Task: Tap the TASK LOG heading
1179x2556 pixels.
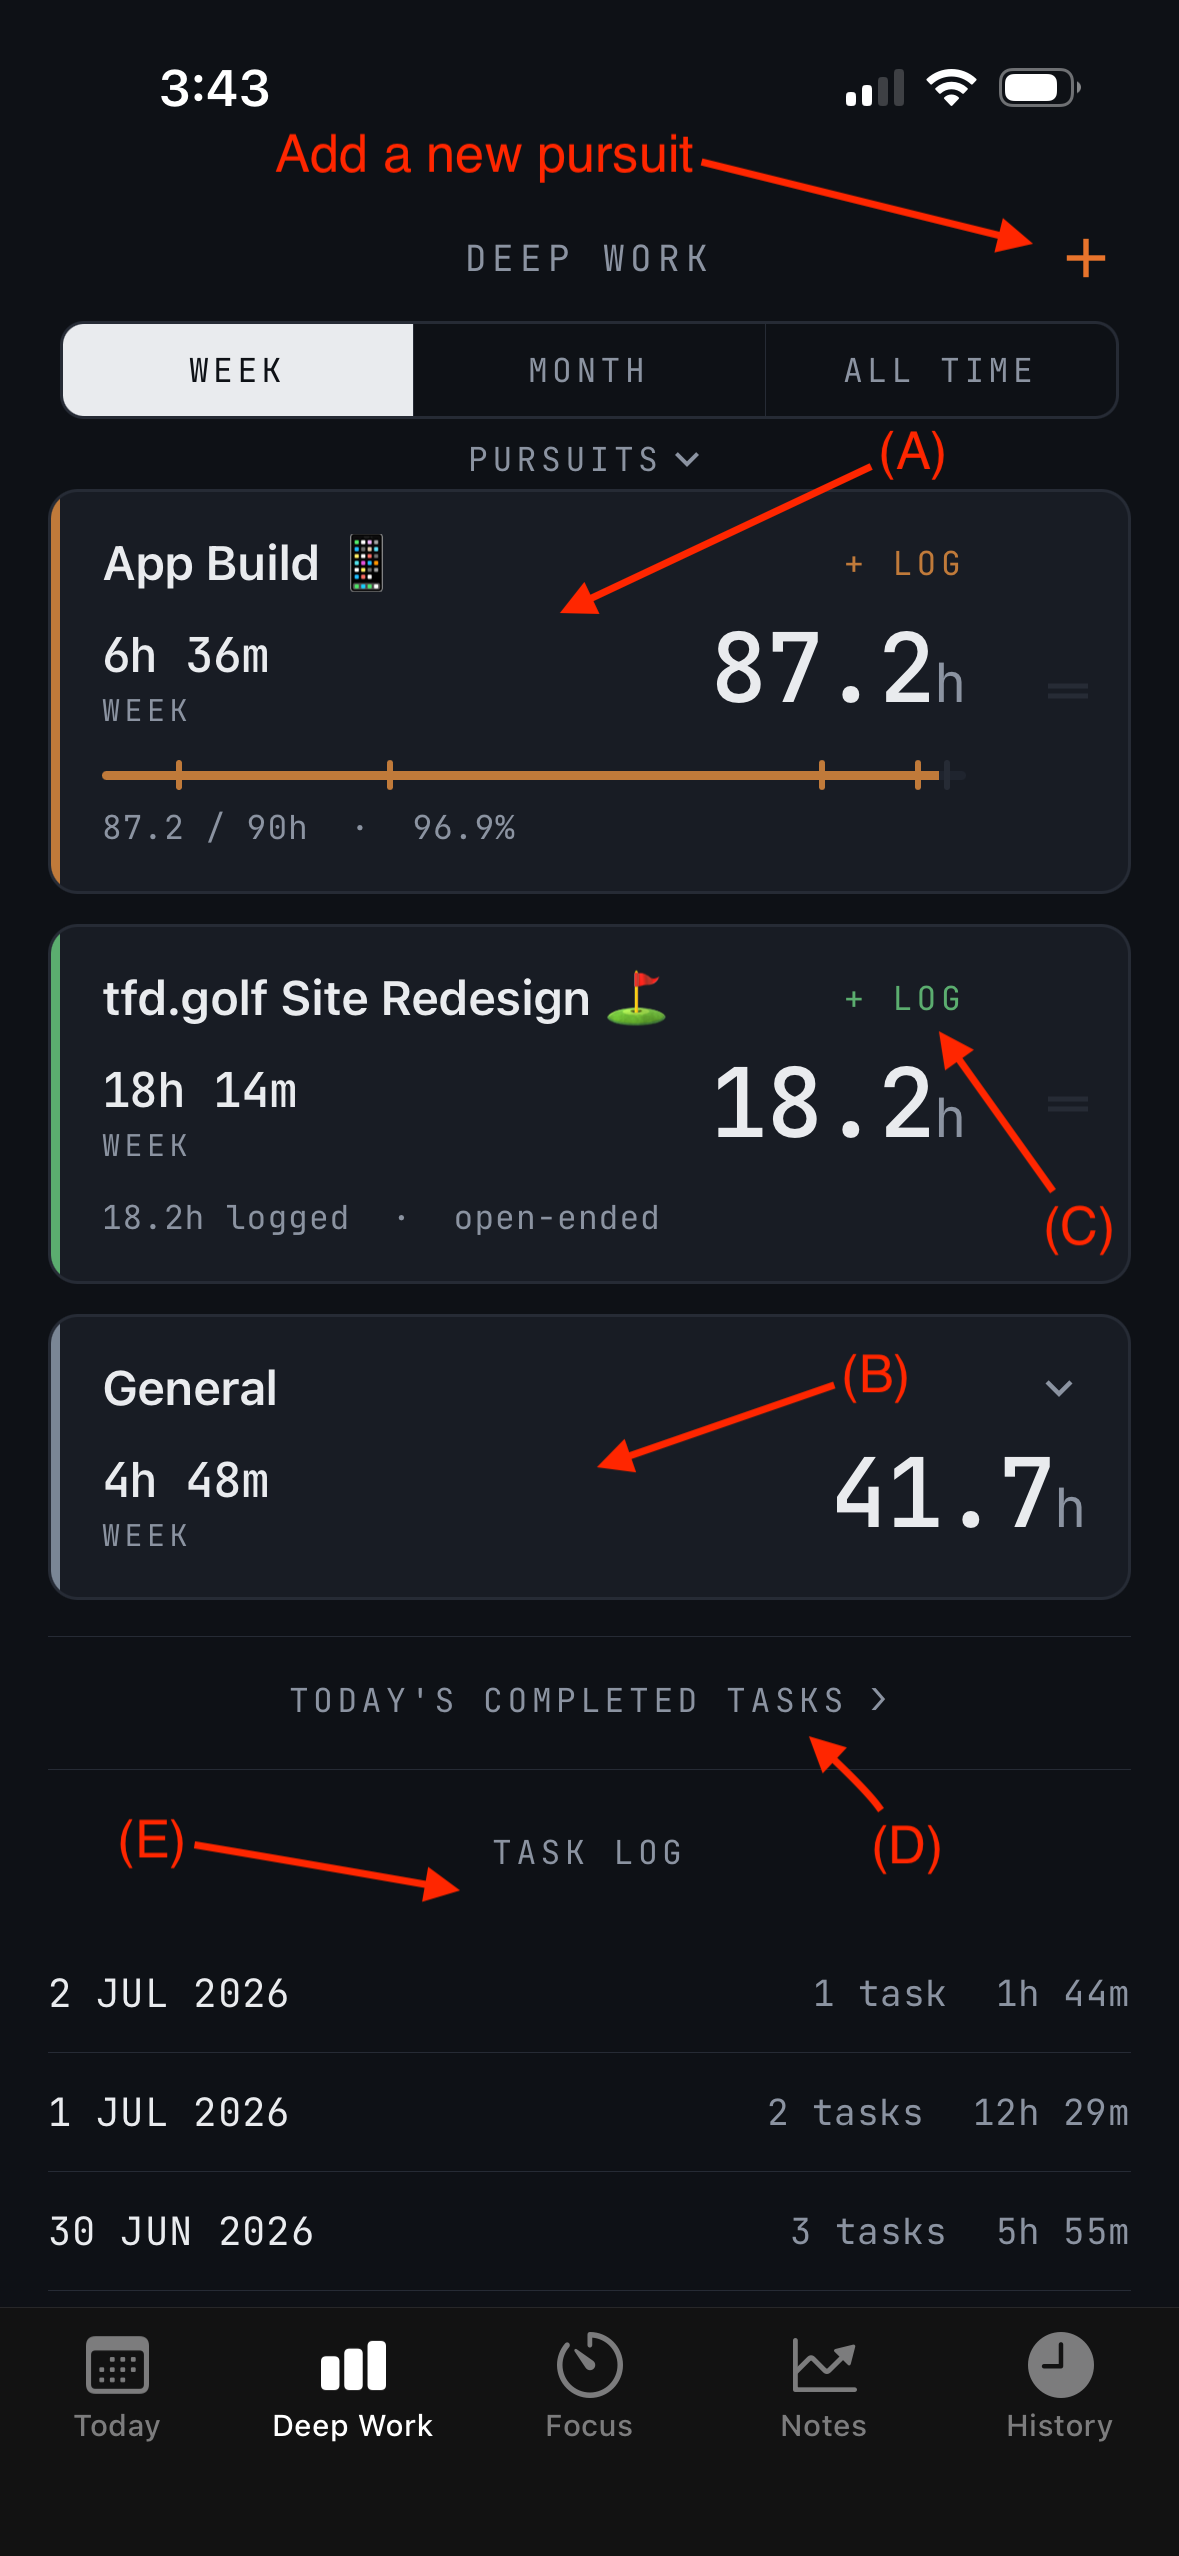Action: 588,1853
